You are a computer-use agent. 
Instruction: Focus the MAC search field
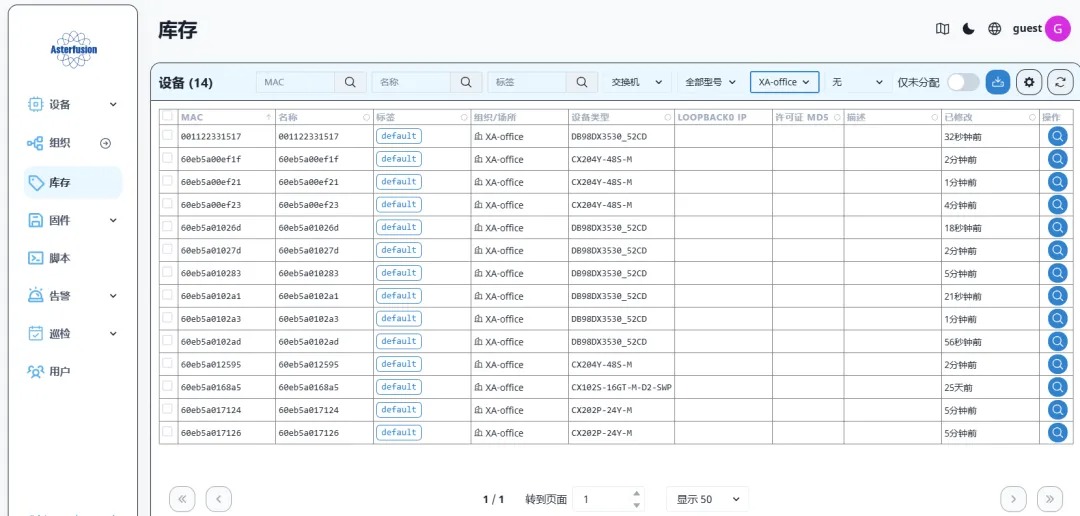296,82
